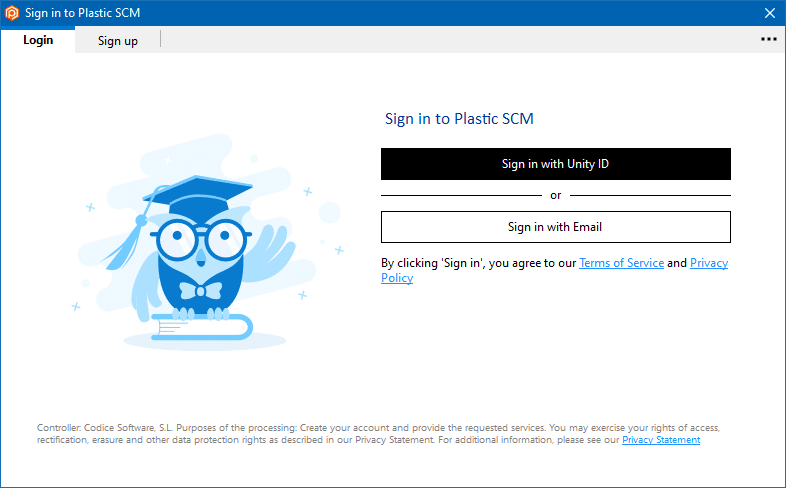Click the owl's round glasses
786x488 pixels.
pyautogui.click(x=202, y=239)
